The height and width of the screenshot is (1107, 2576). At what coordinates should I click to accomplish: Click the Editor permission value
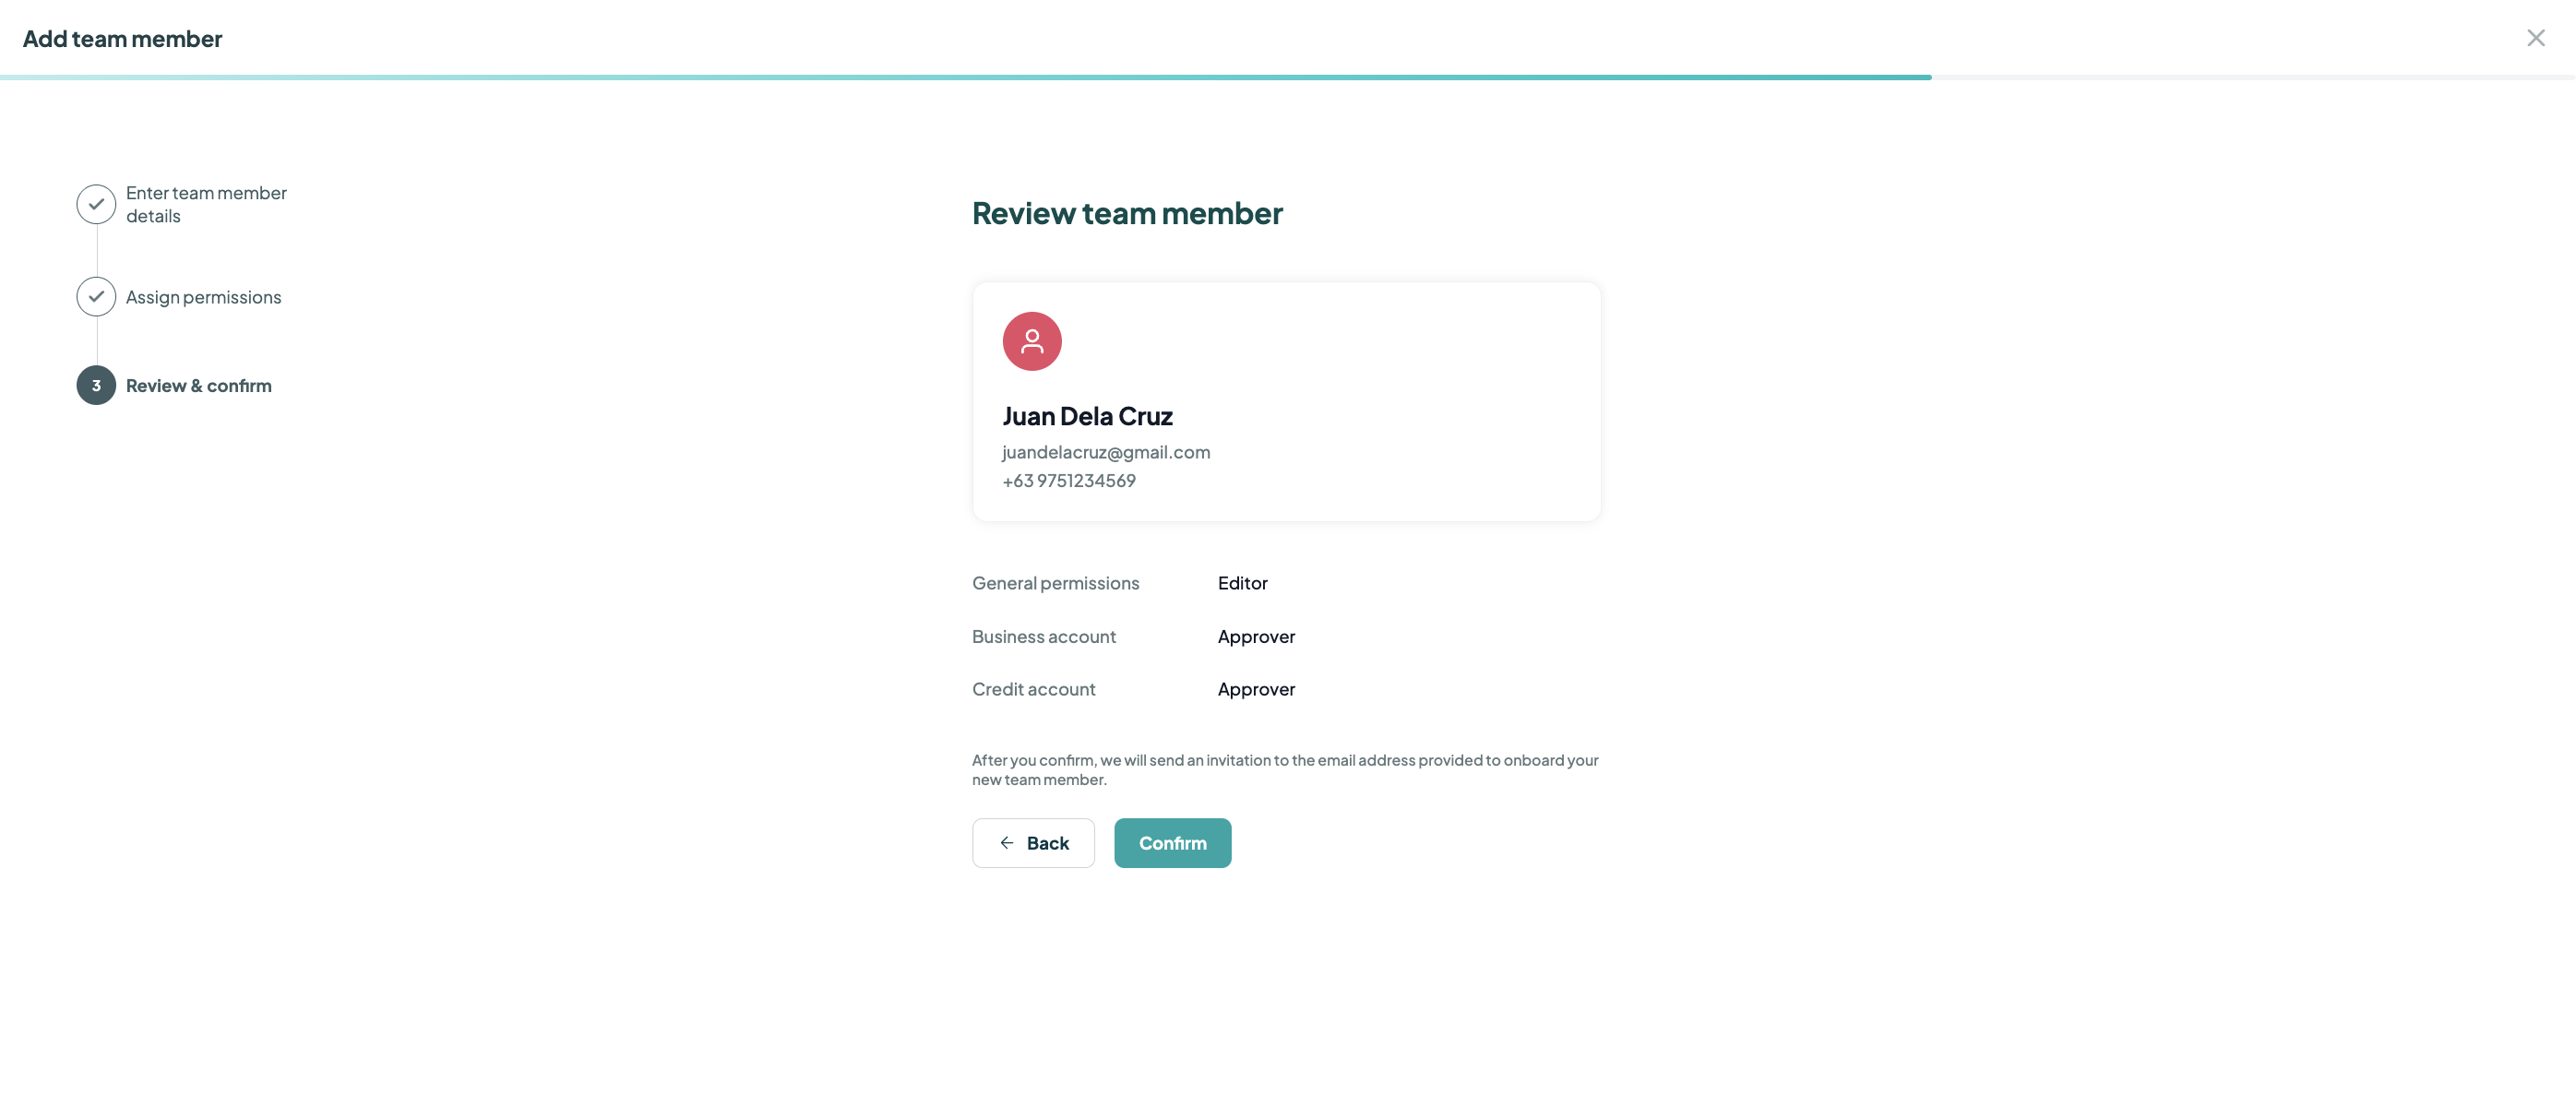(1242, 582)
